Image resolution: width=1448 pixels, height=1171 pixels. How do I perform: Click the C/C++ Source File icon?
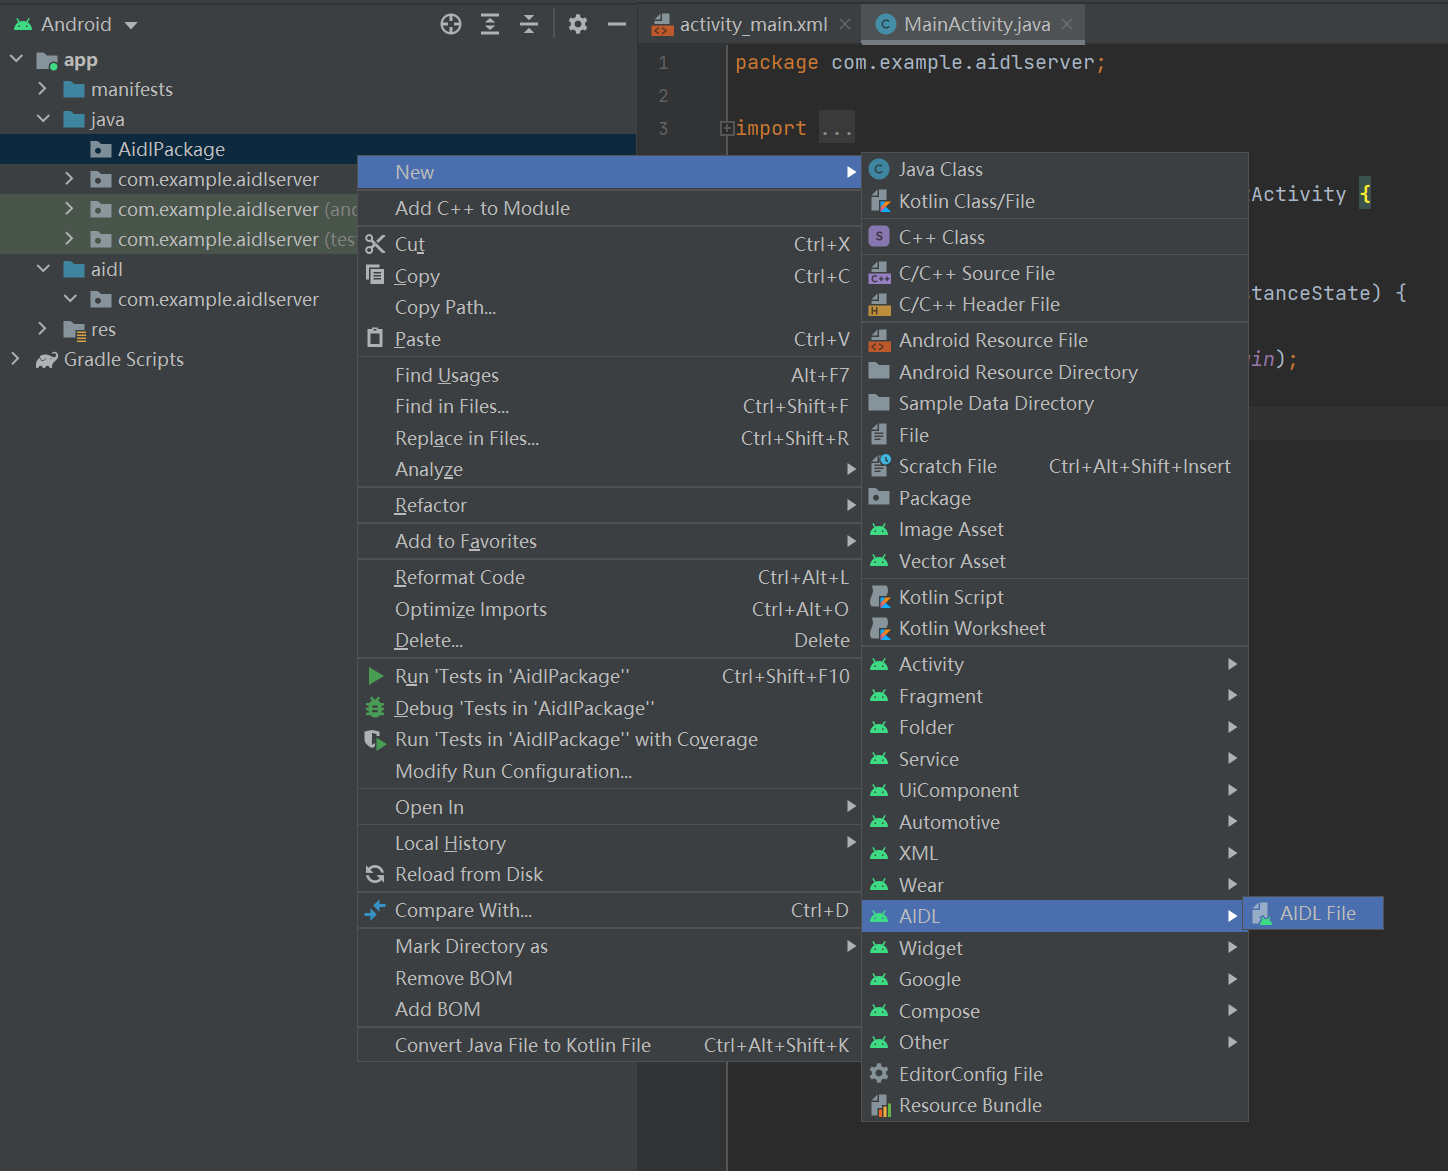[879, 273]
